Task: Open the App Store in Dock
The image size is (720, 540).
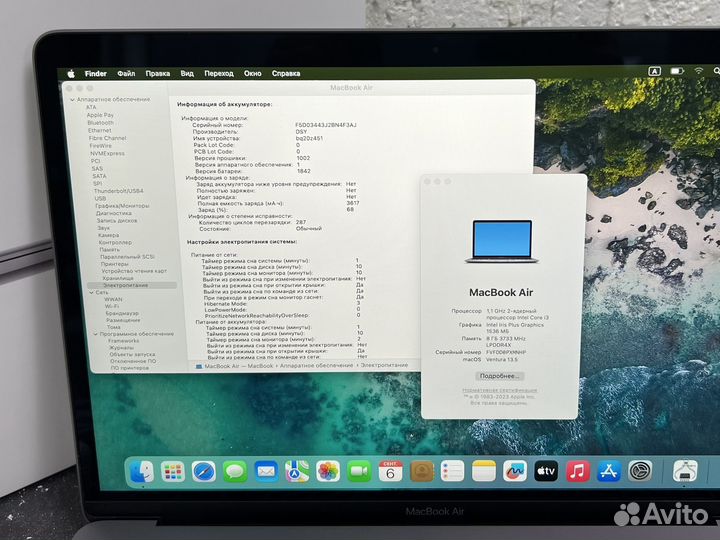Action: click(609, 472)
